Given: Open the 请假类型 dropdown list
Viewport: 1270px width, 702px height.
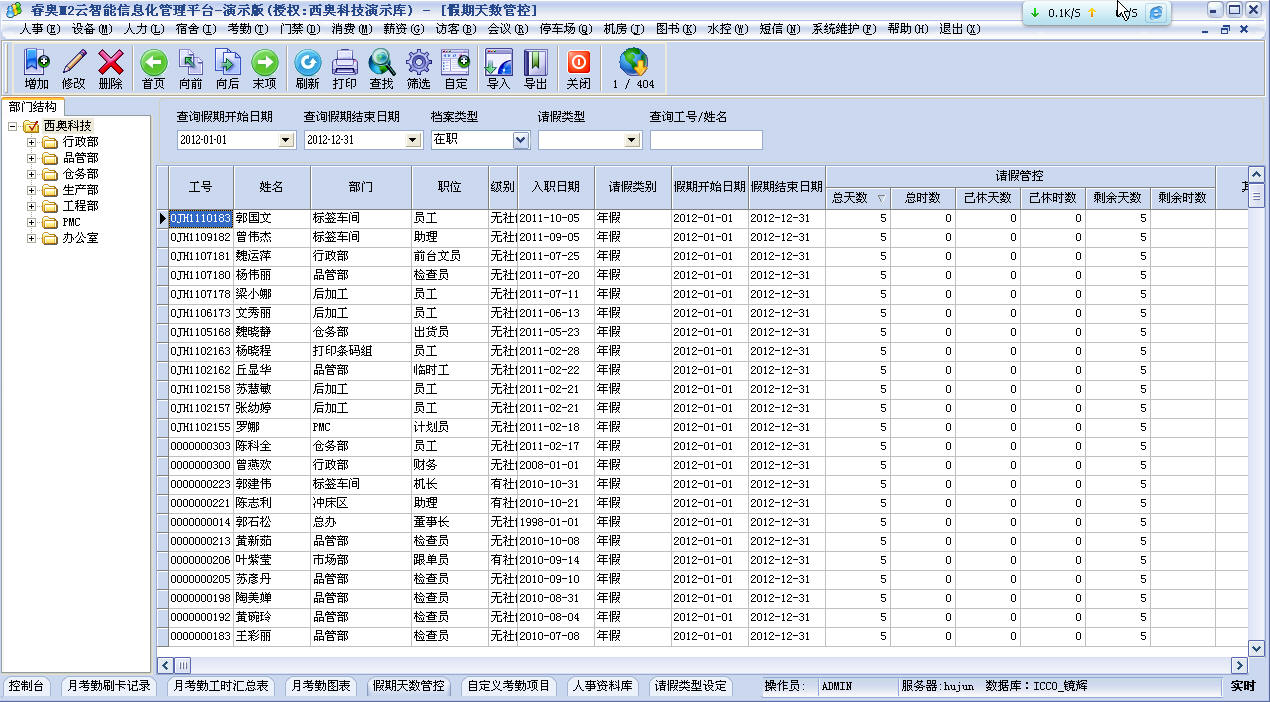Looking at the screenshot, I should (632, 140).
